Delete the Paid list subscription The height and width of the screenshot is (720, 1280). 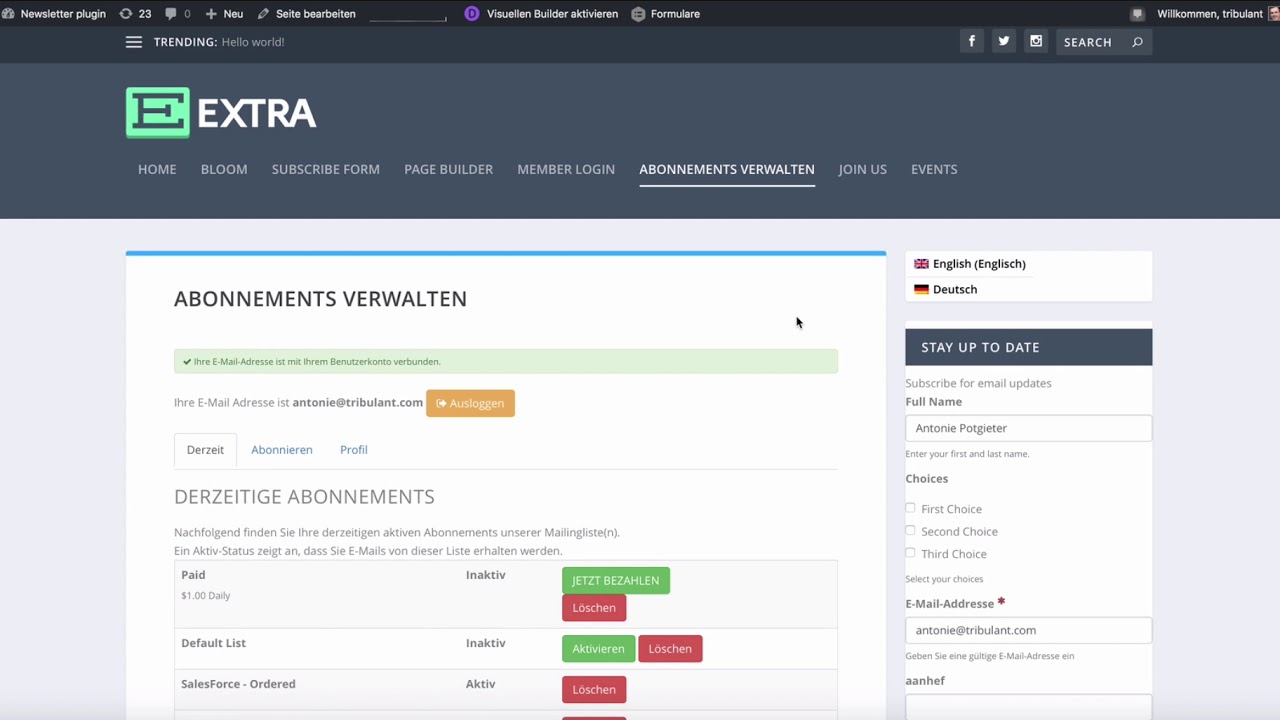click(x=594, y=608)
